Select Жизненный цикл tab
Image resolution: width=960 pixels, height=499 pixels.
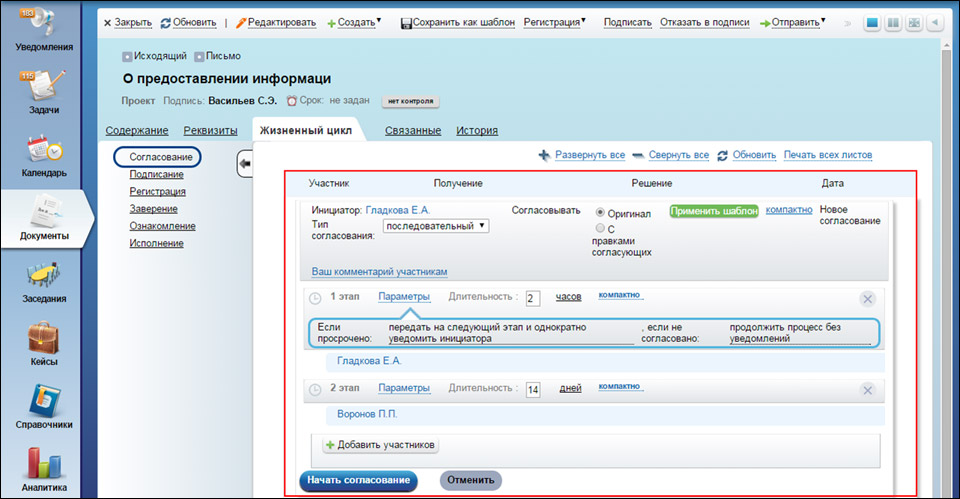point(306,130)
